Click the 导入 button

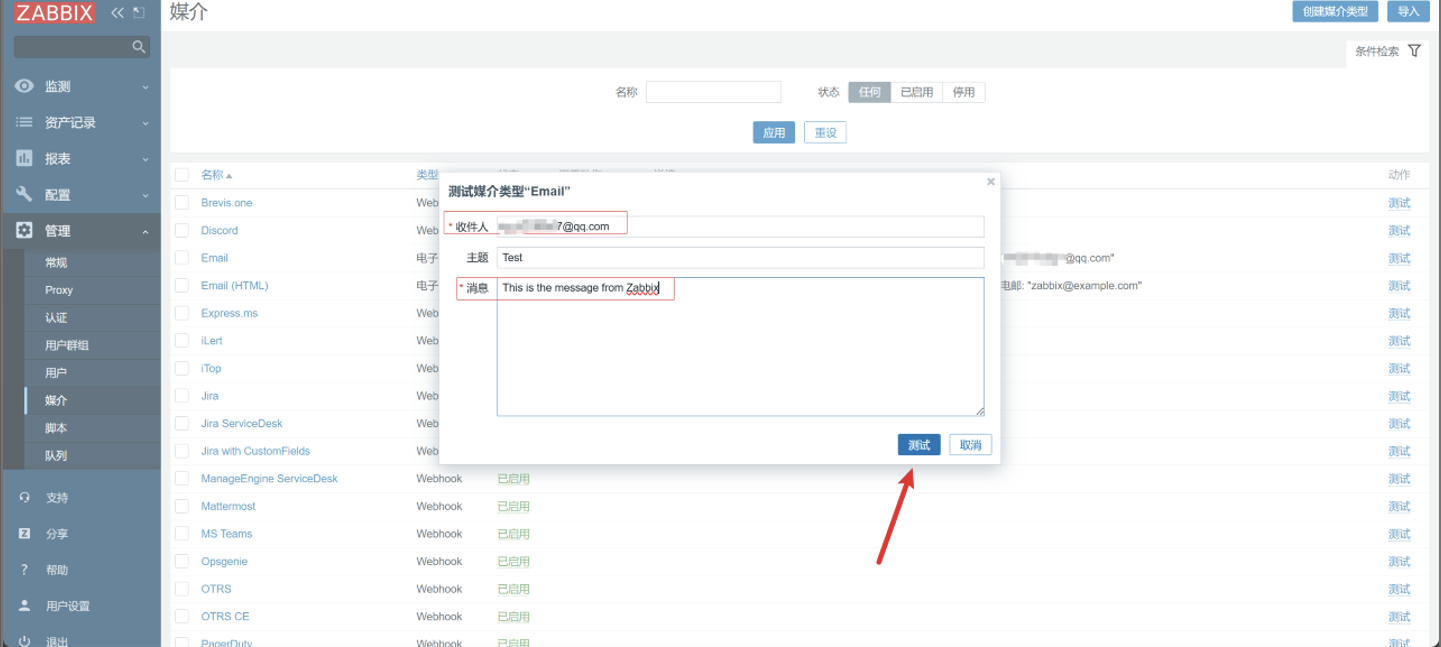click(1408, 11)
